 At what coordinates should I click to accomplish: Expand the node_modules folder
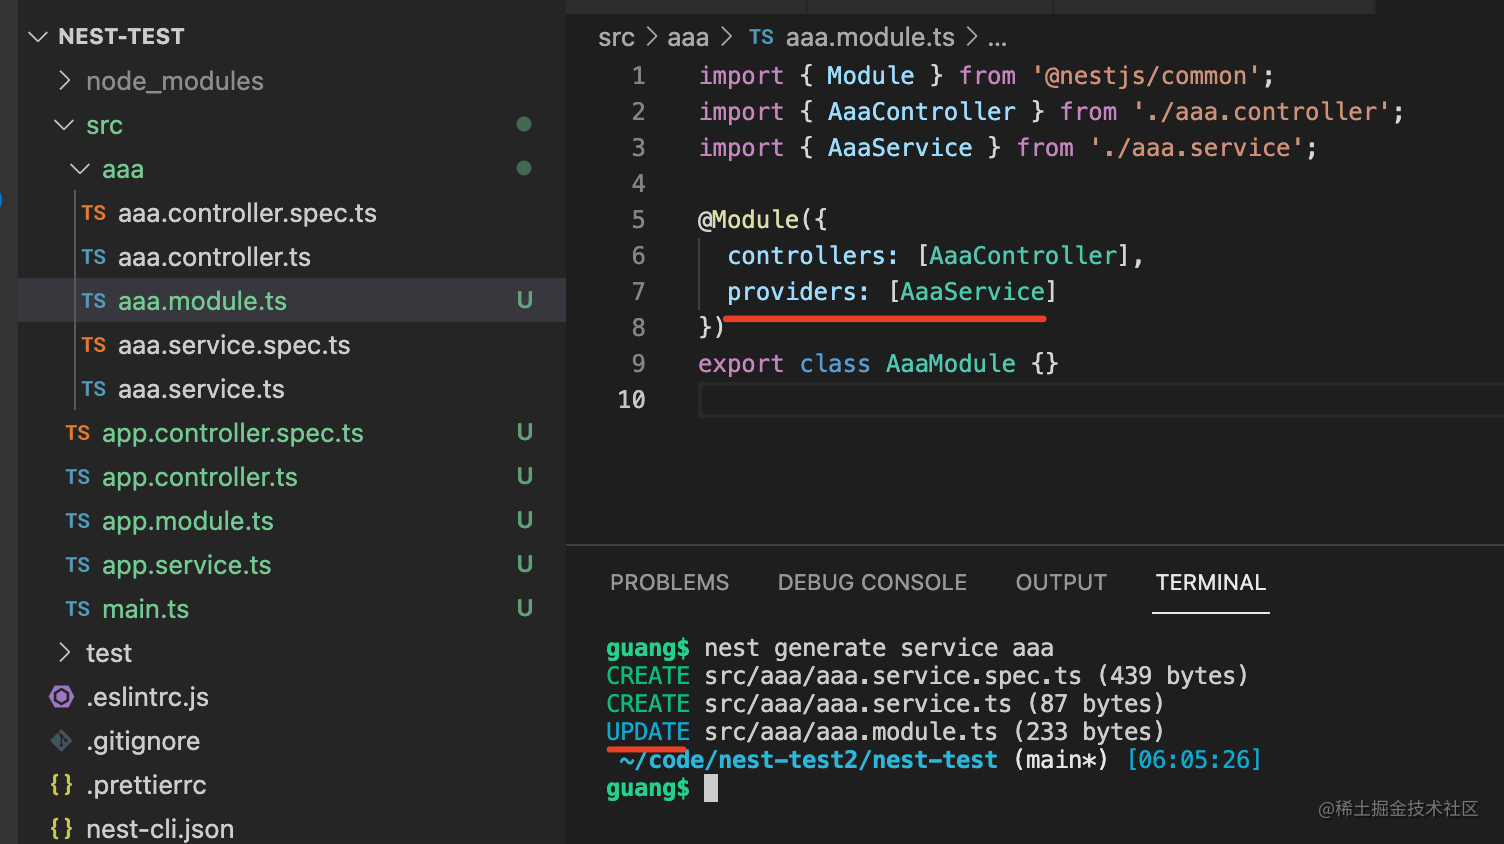point(65,81)
